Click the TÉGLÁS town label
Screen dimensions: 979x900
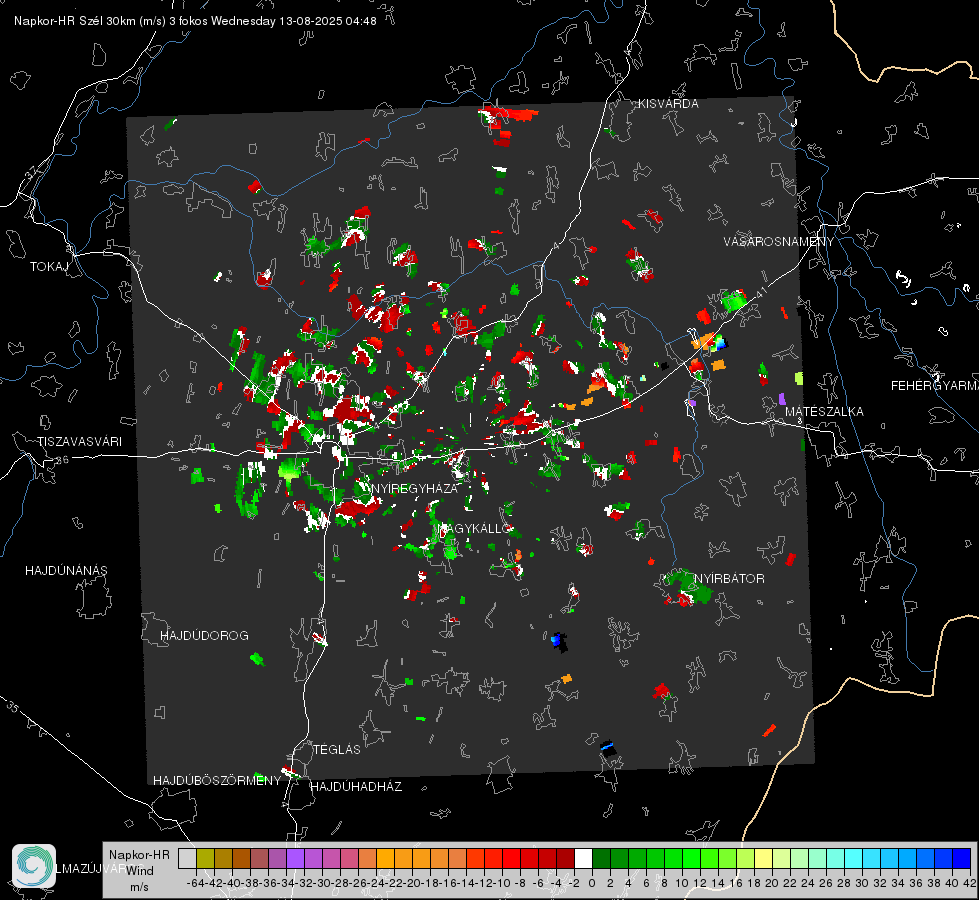pyautogui.click(x=337, y=750)
